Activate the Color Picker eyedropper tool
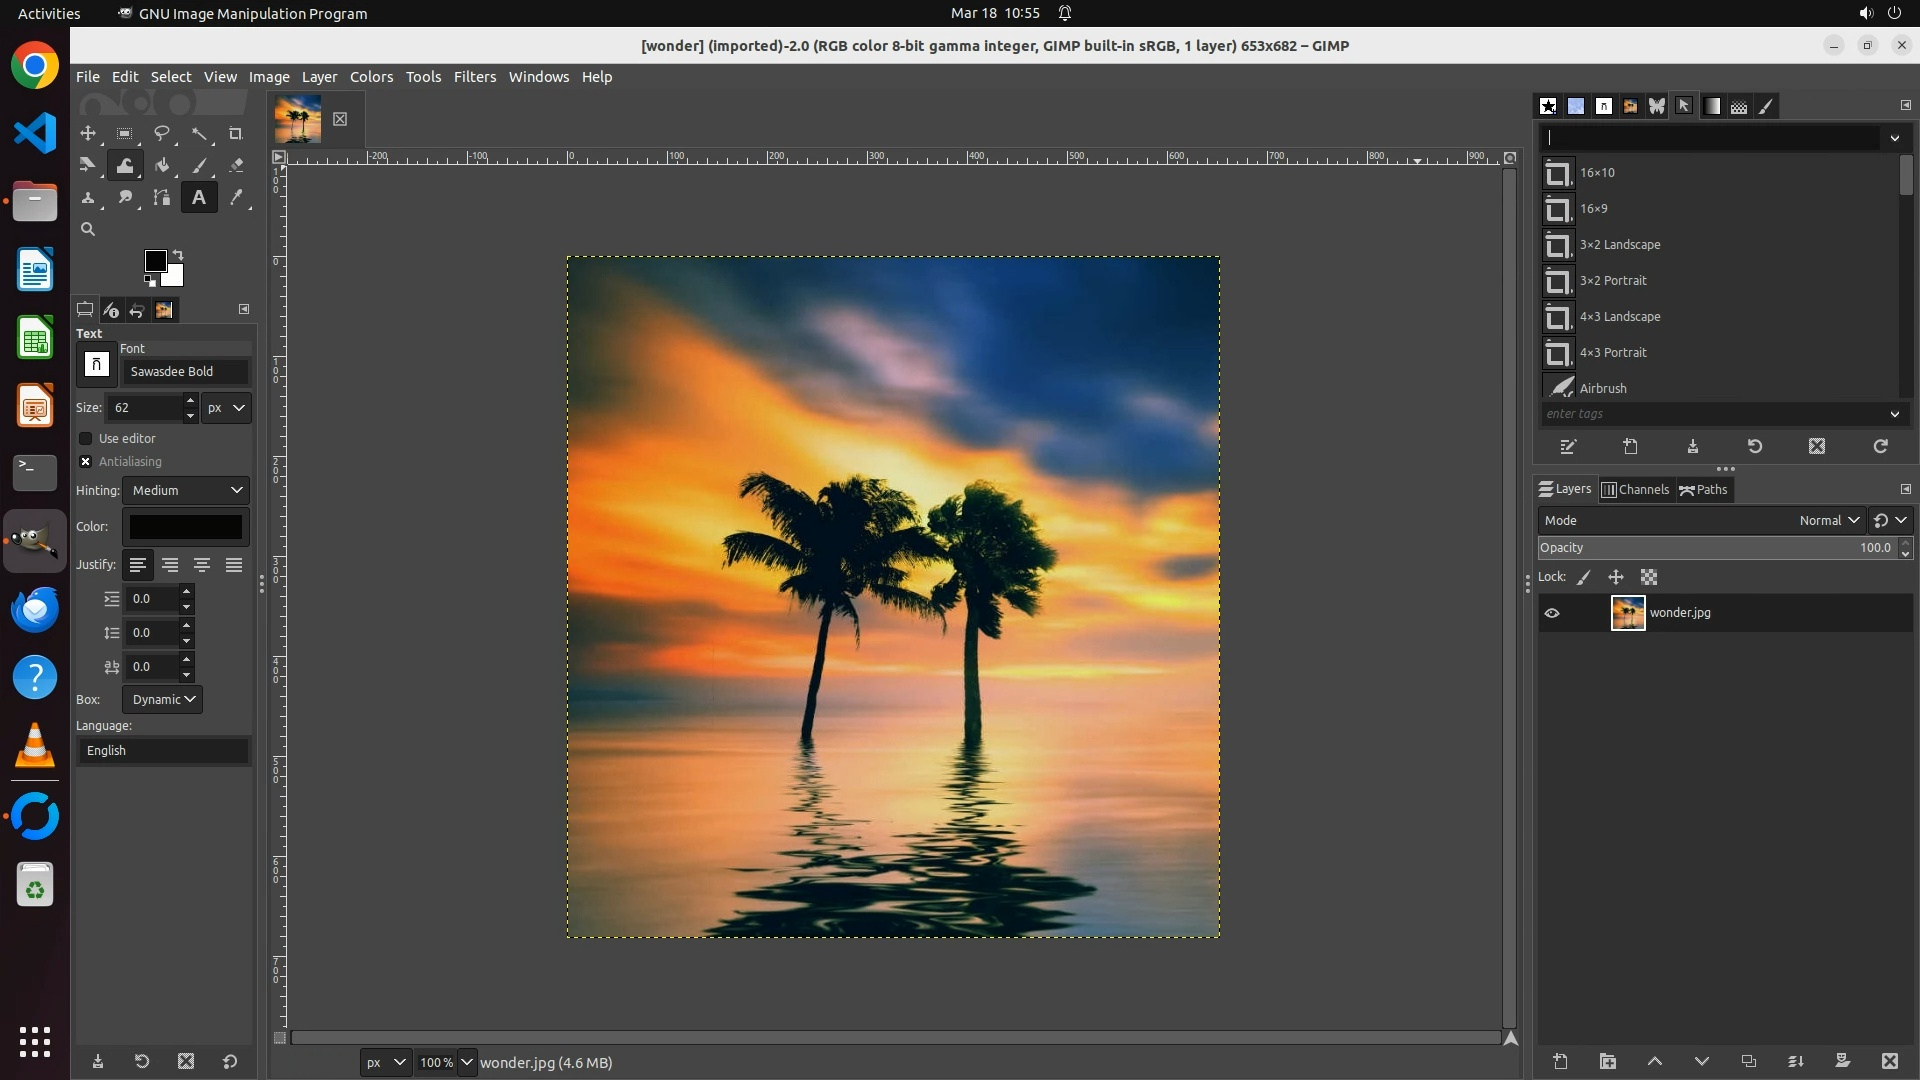Viewport: 1920px width, 1080px height. (236, 198)
